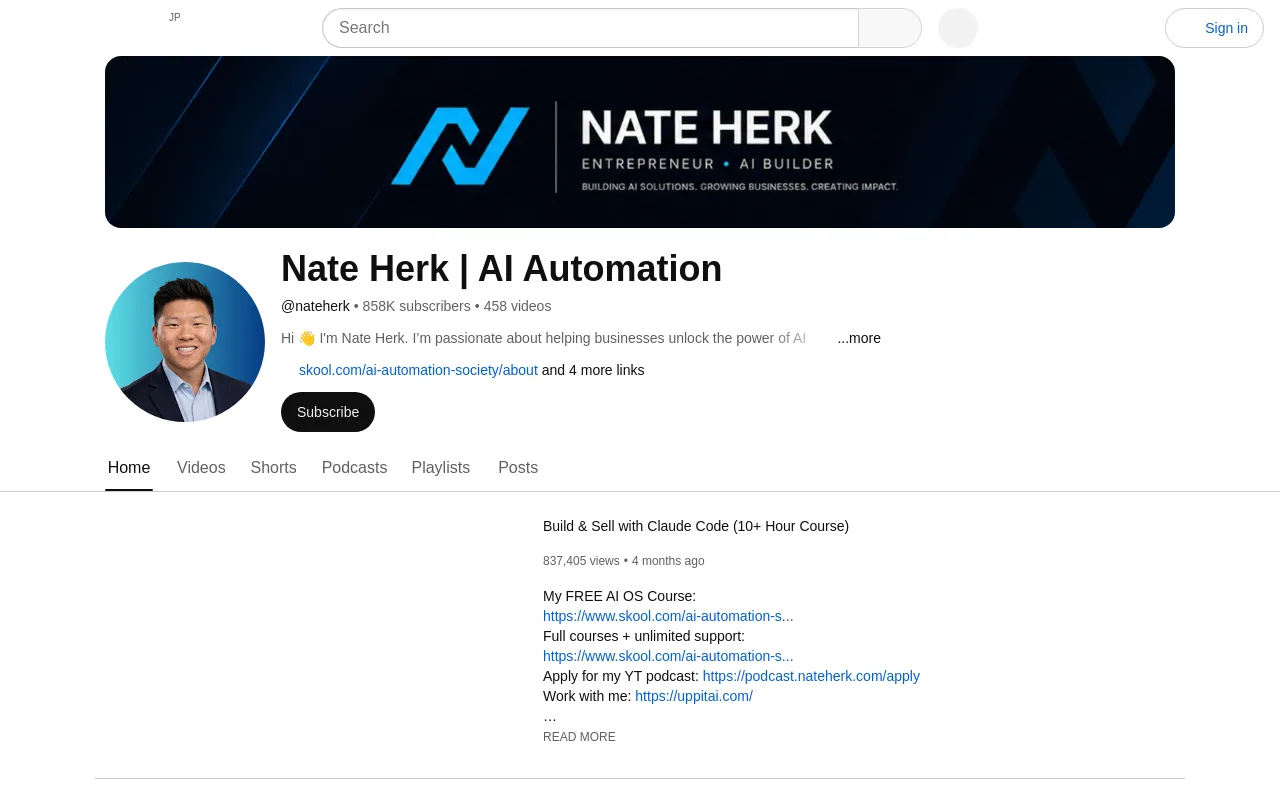The image size is (1280, 800).
Task: Open the Shorts tab
Action: [x=273, y=468]
